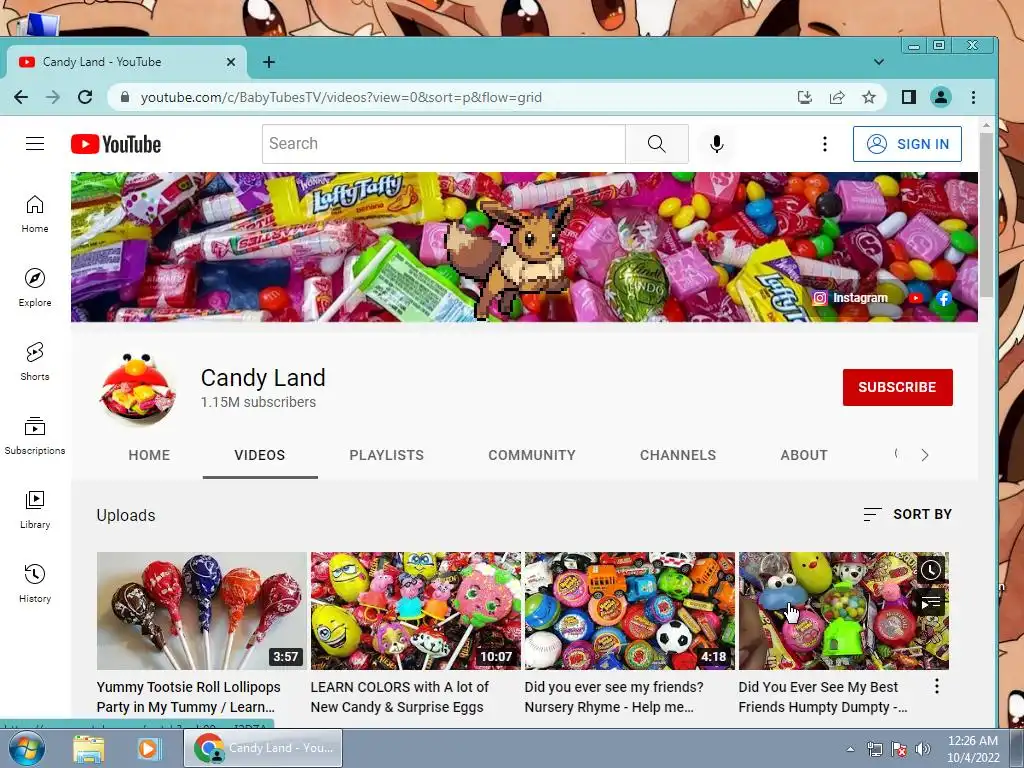Screen dimensions: 1024x768
Task: Open LEARN COLORS Candy video title
Action: click(x=400, y=697)
